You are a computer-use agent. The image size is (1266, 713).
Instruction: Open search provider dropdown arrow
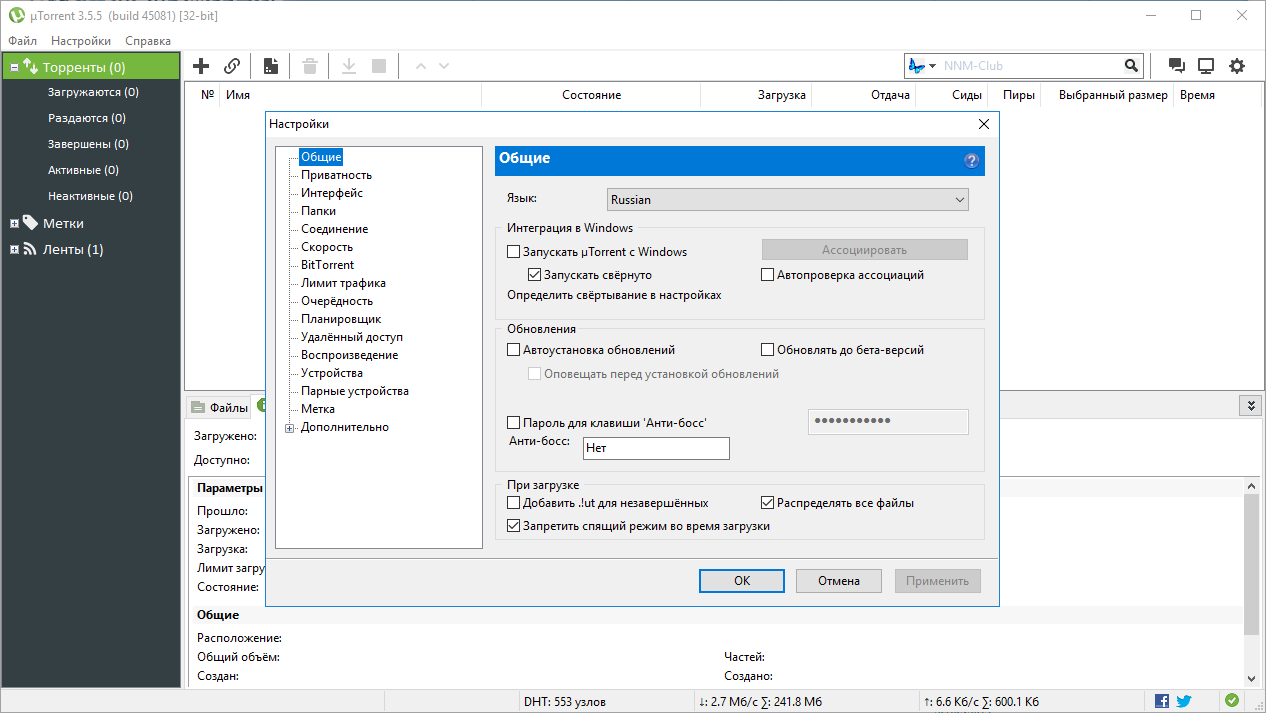(x=932, y=66)
